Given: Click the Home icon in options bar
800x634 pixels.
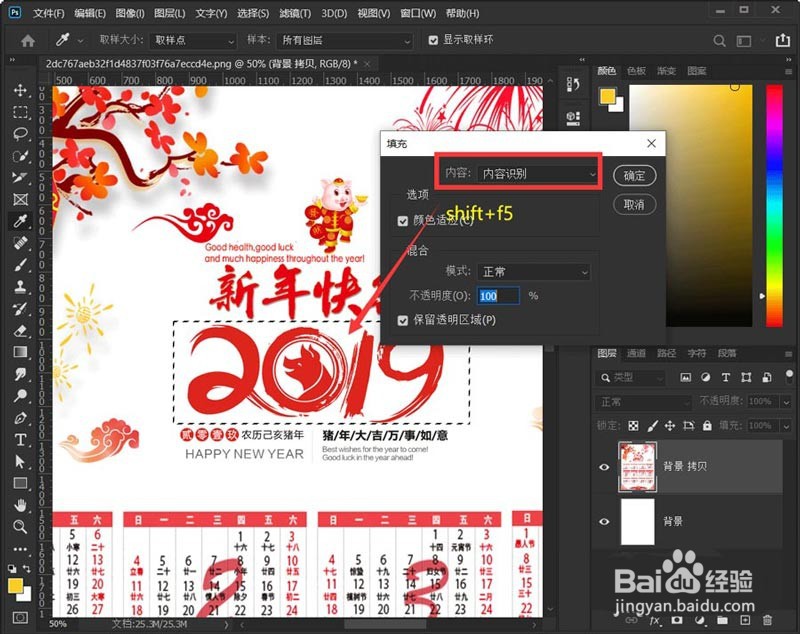Looking at the screenshot, I should click(x=28, y=40).
